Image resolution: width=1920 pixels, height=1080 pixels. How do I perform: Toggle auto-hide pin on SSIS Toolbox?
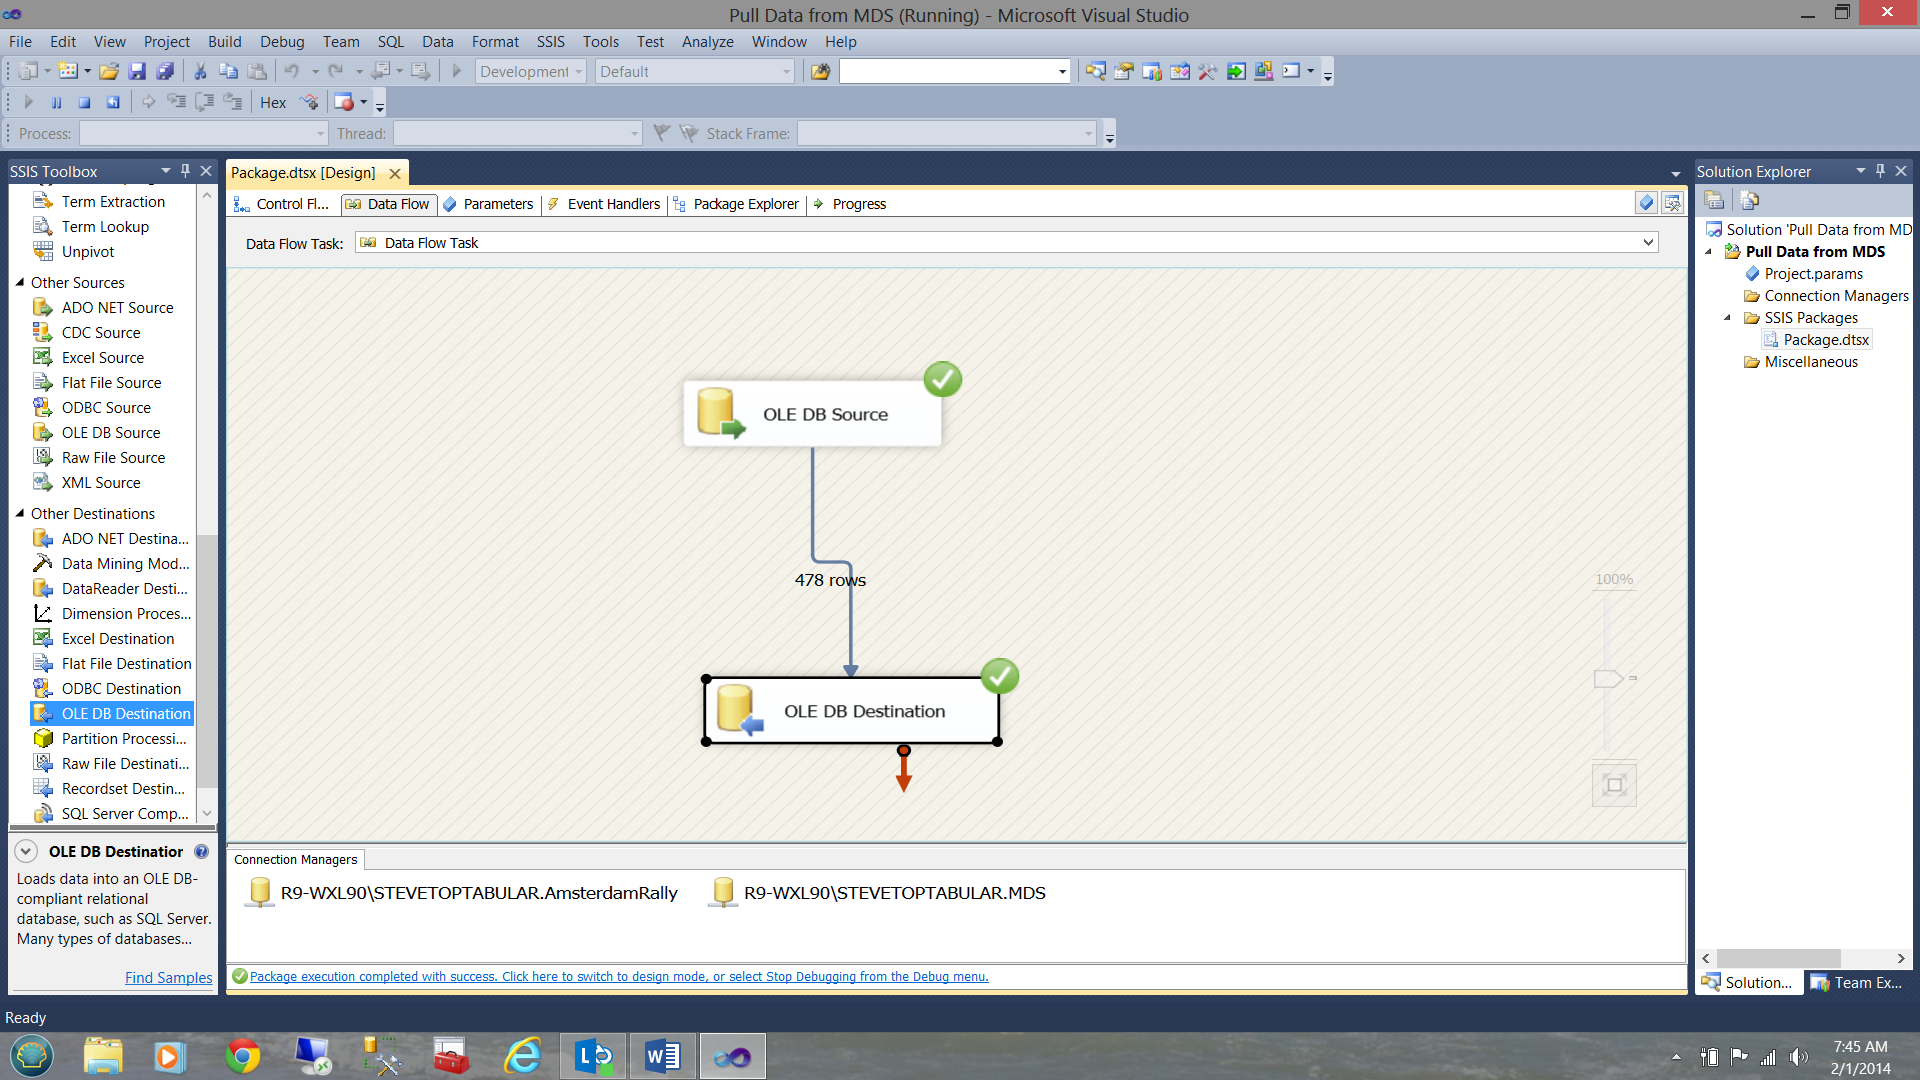click(185, 171)
